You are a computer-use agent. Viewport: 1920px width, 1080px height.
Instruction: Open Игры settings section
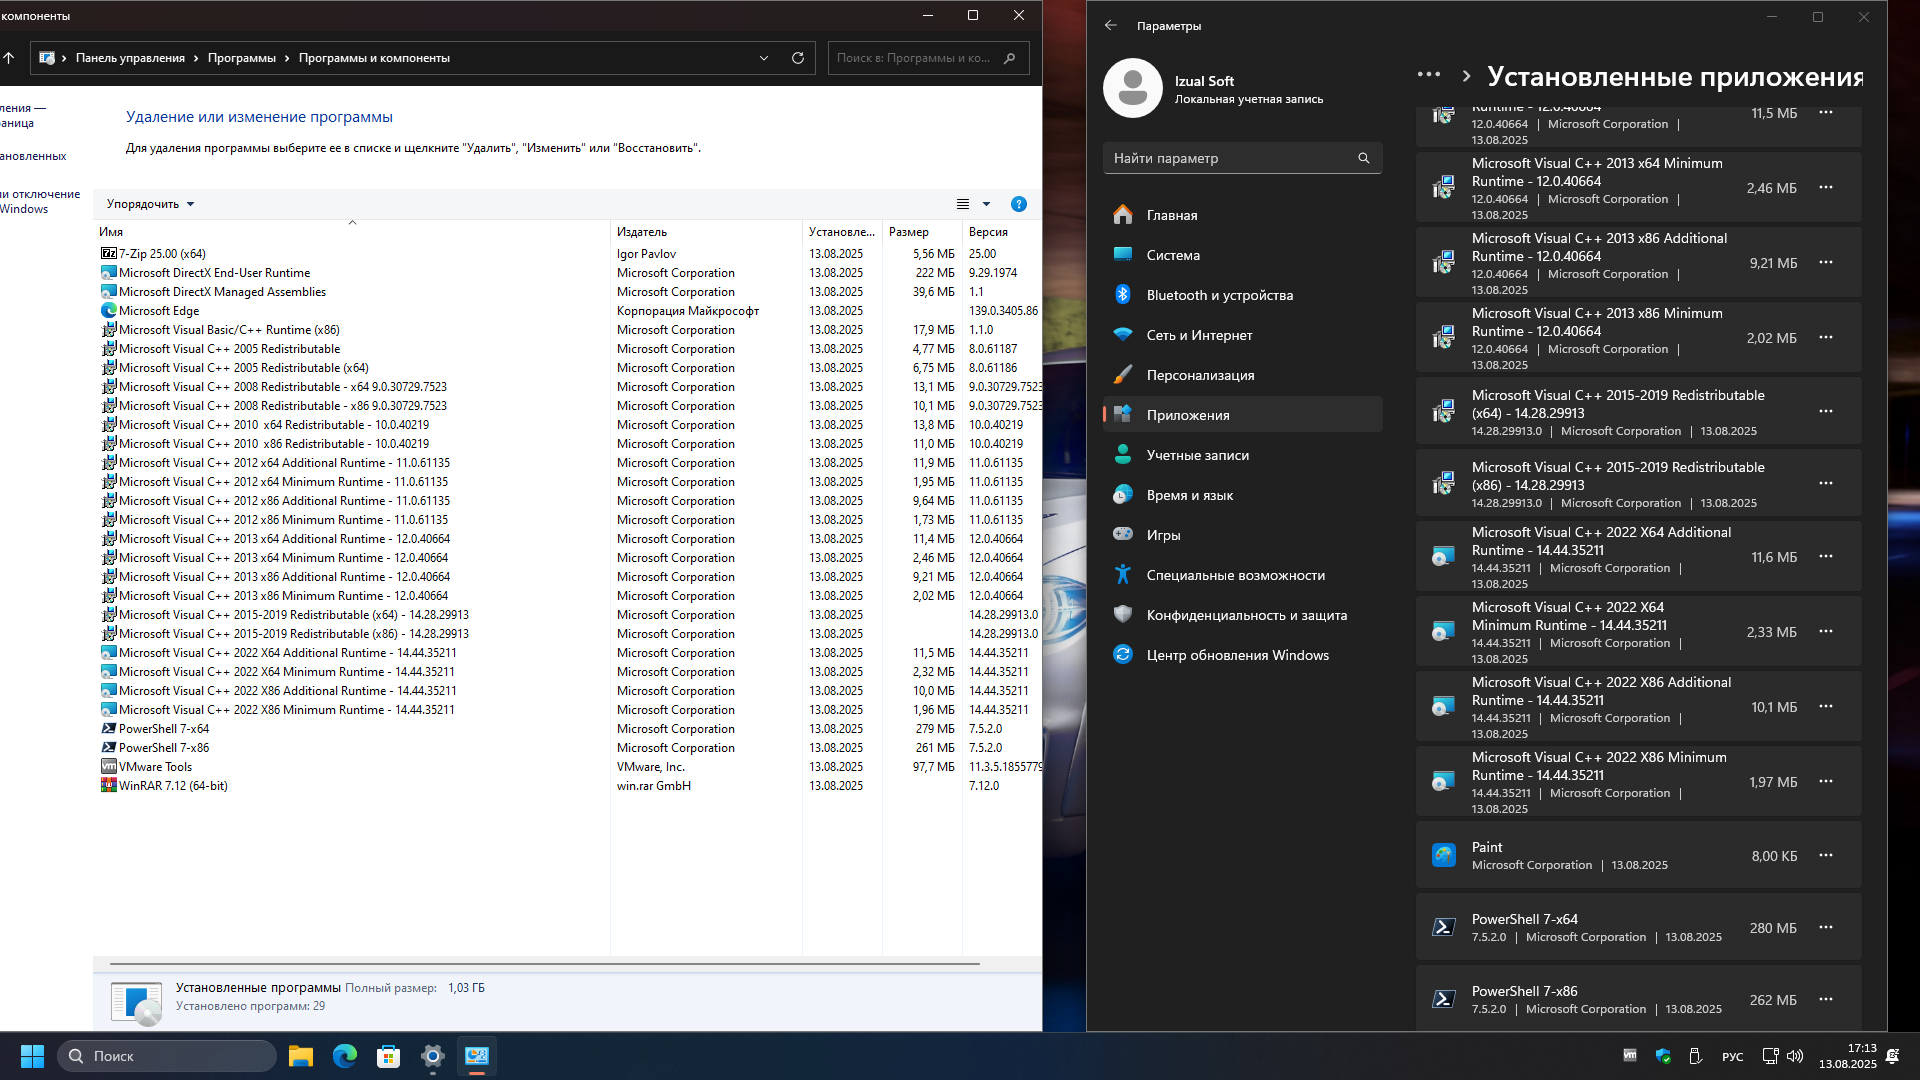1242,535
